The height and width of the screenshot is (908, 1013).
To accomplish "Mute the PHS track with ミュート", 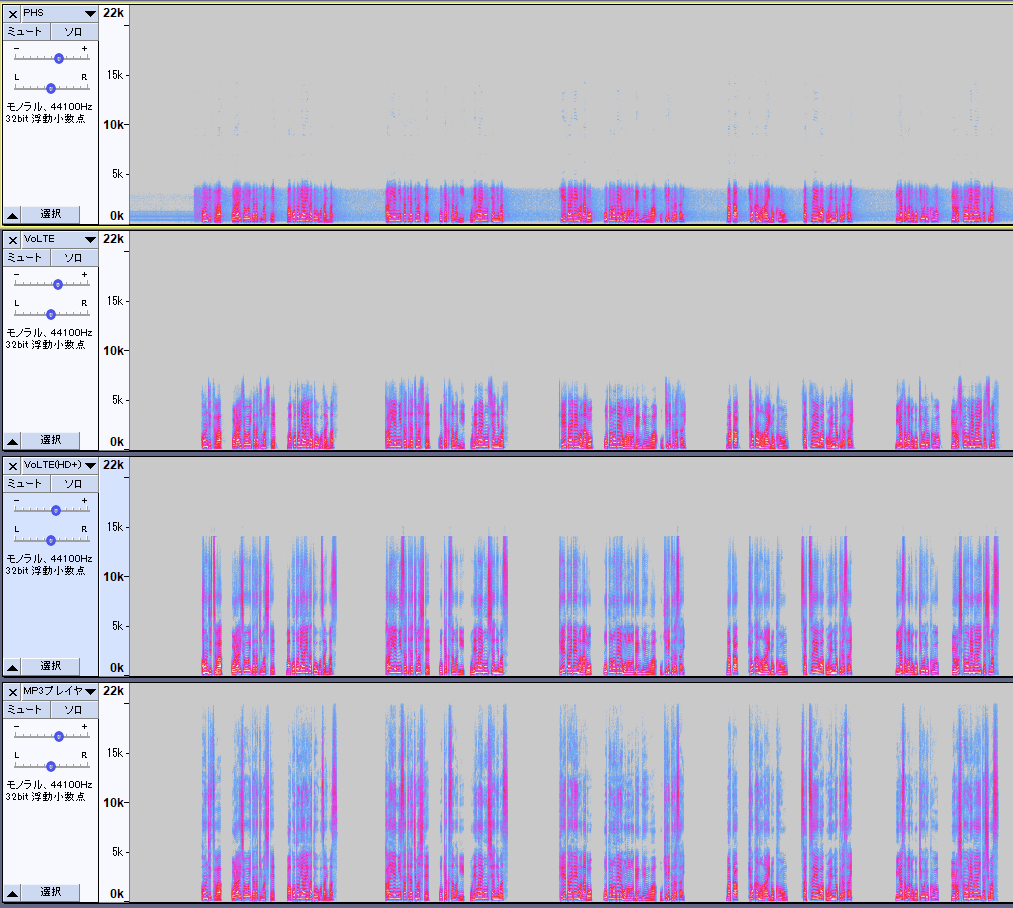I will click(x=26, y=32).
